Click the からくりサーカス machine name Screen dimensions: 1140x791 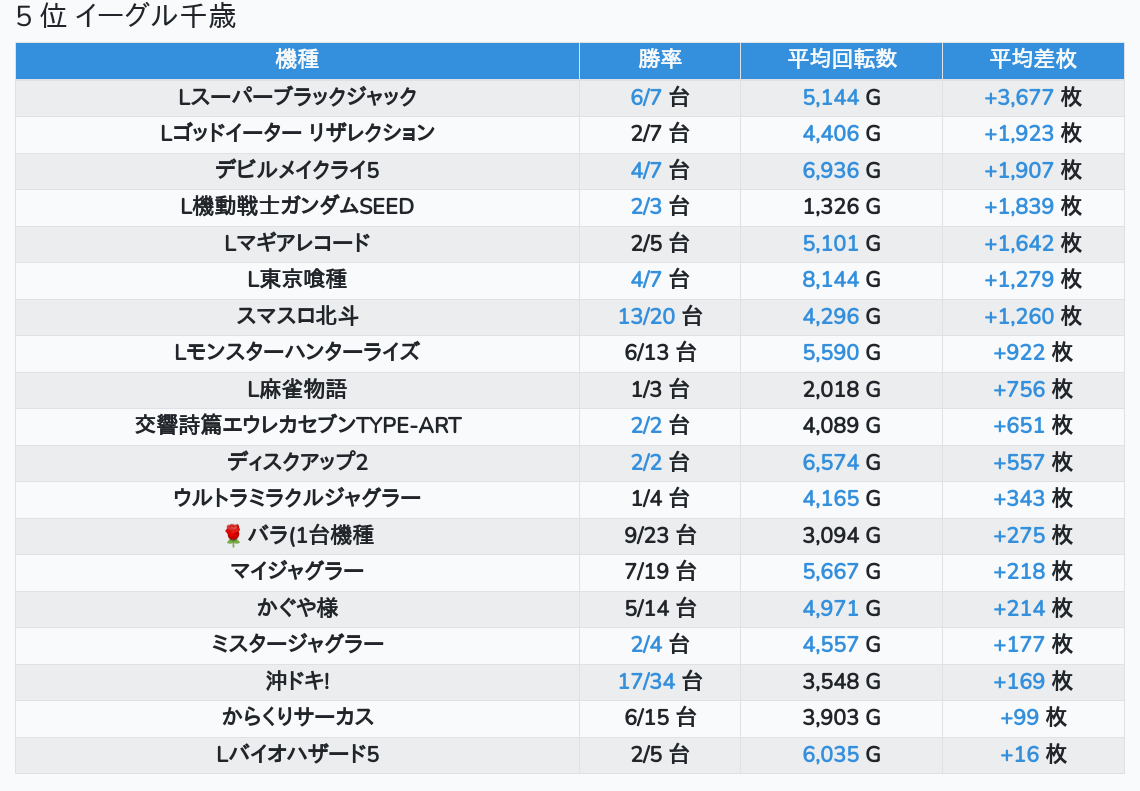(x=297, y=718)
